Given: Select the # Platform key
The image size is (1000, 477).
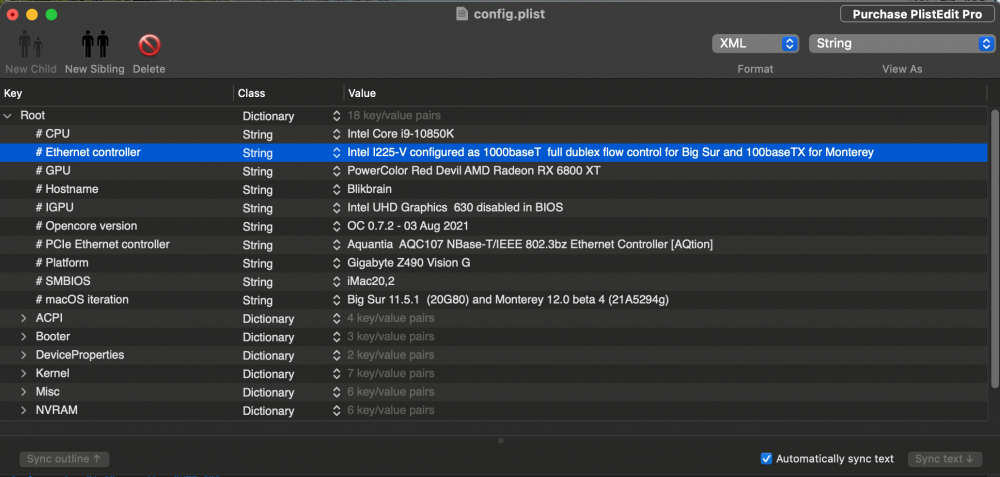Looking at the screenshot, I should pos(62,263).
